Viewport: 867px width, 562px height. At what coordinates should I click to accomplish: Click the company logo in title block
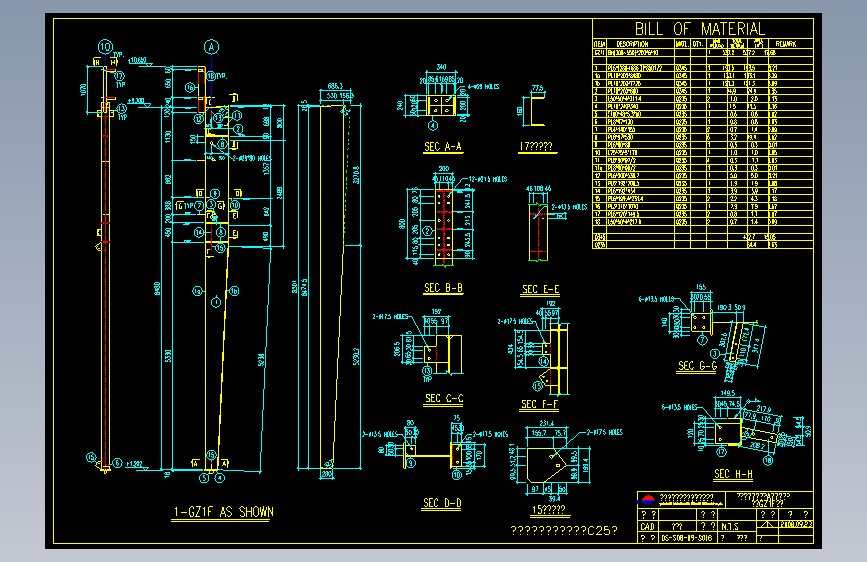pos(647,500)
